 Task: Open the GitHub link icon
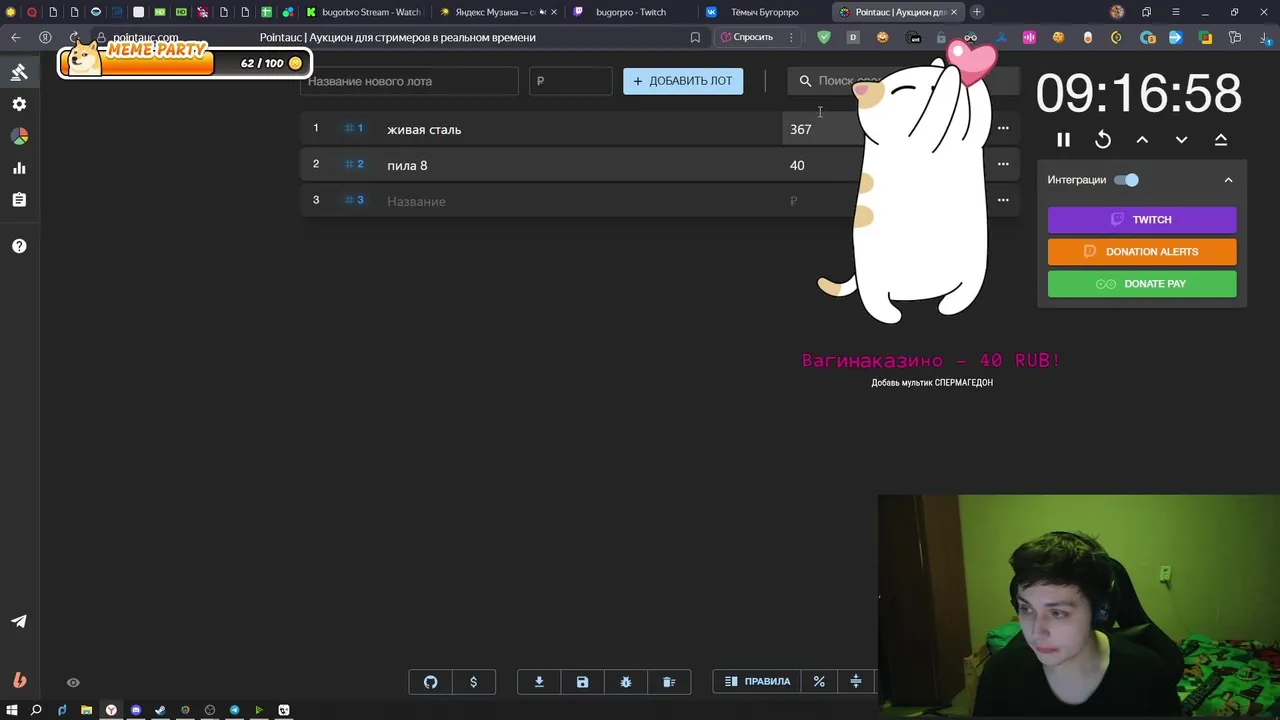pyautogui.click(x=431, y=682)
